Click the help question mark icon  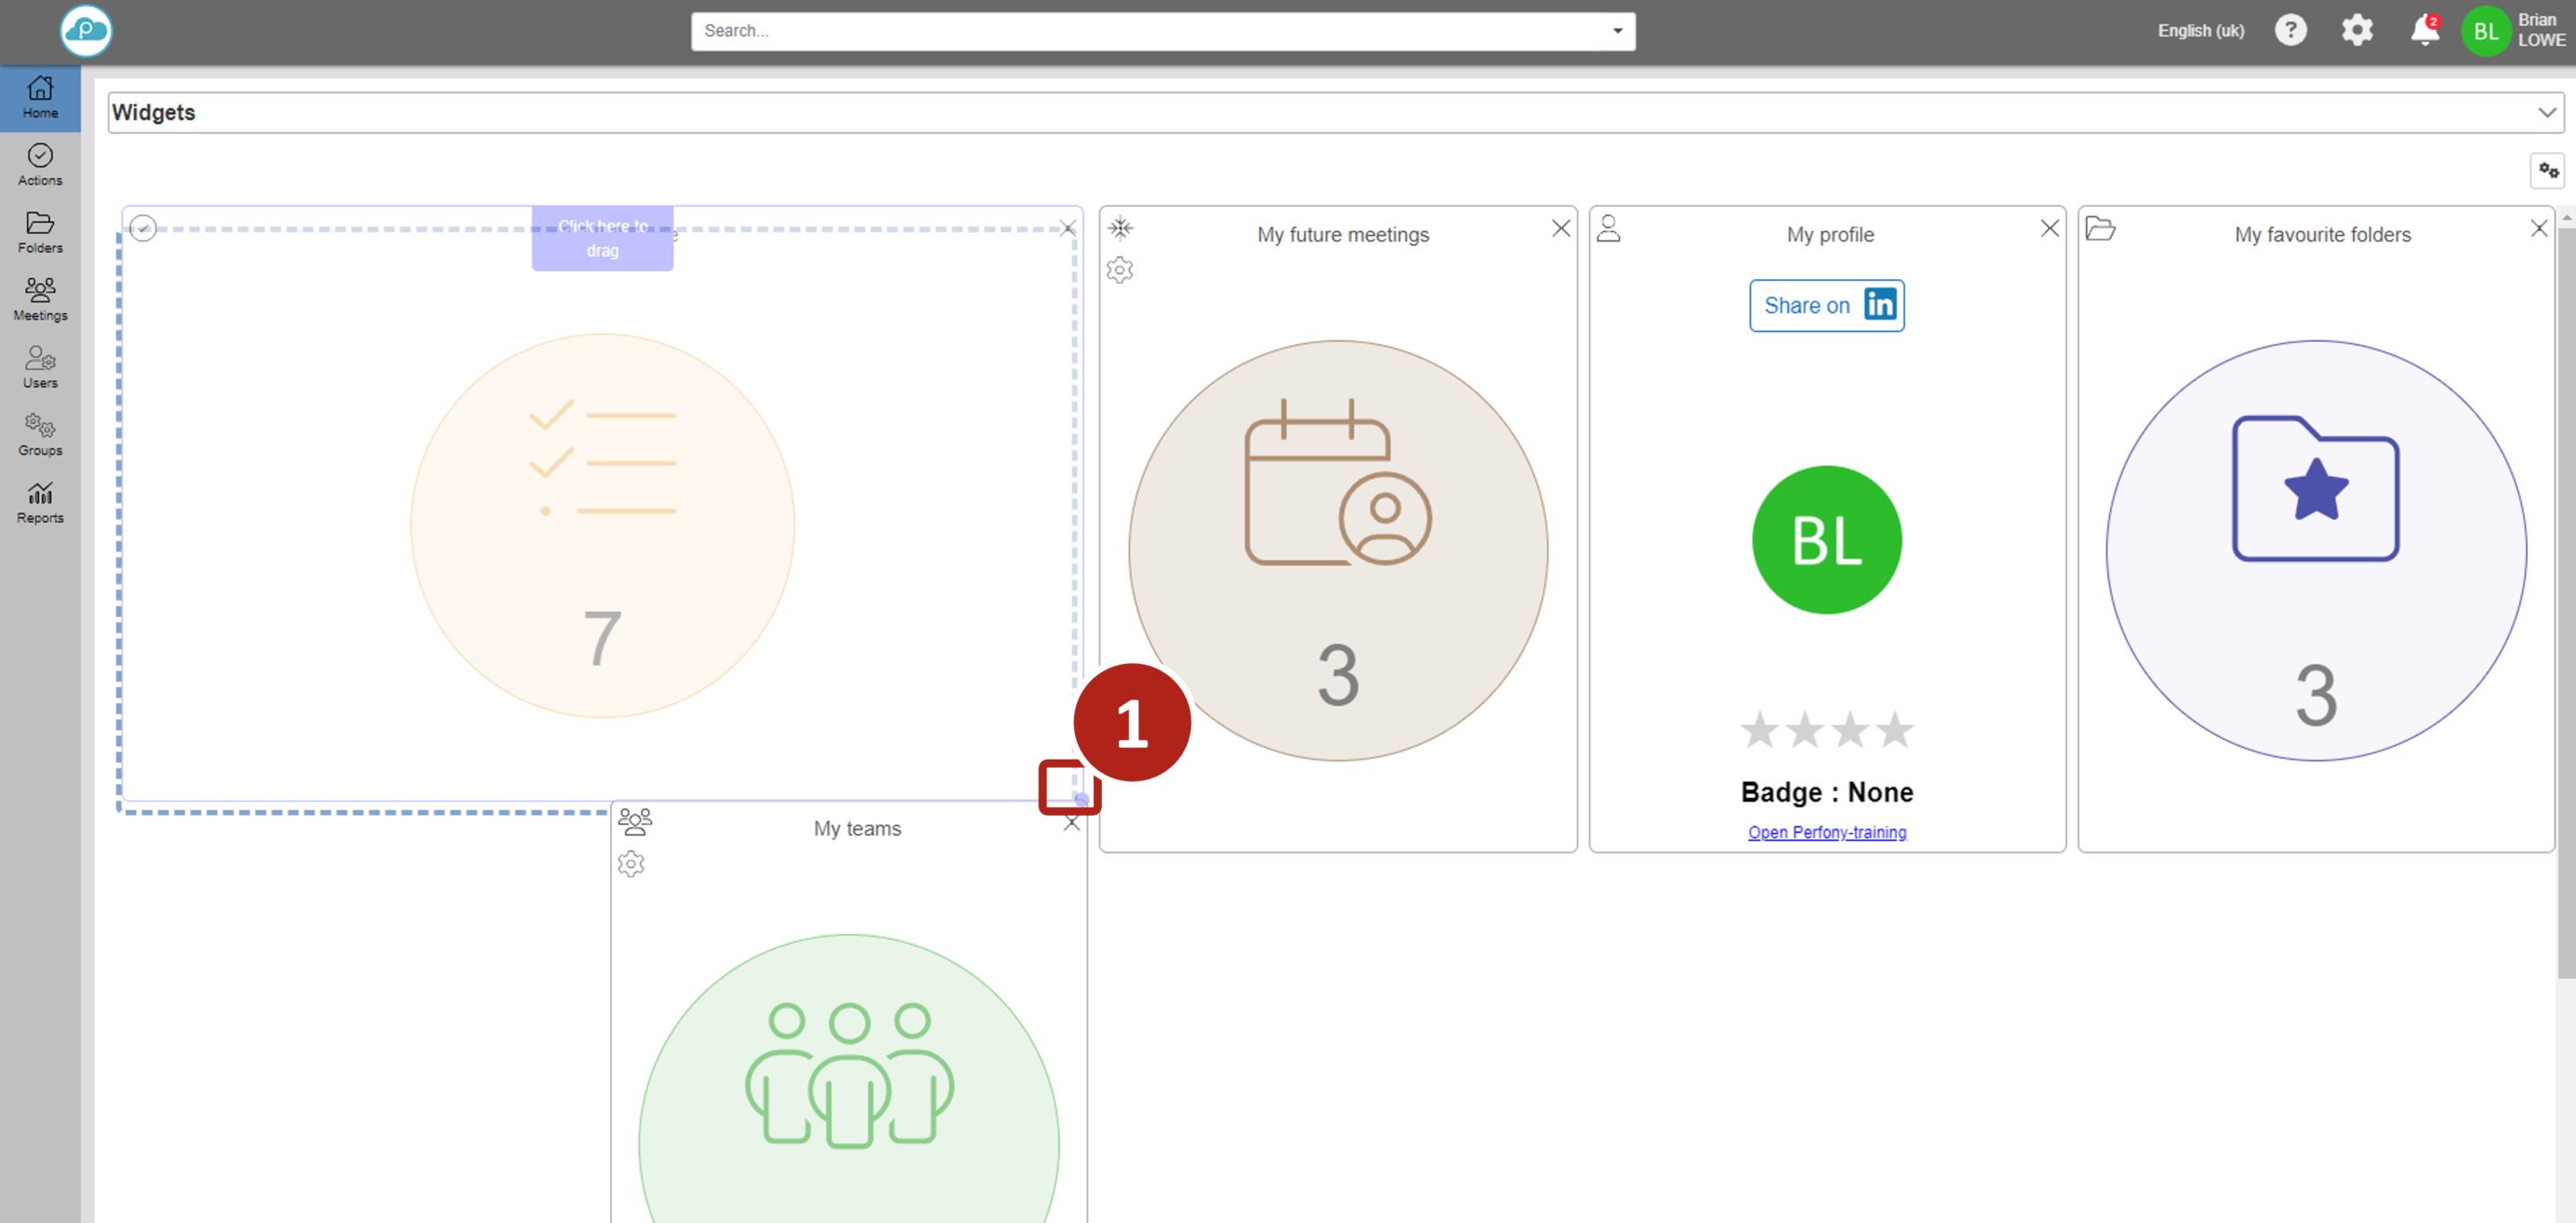pos(2290,31)
